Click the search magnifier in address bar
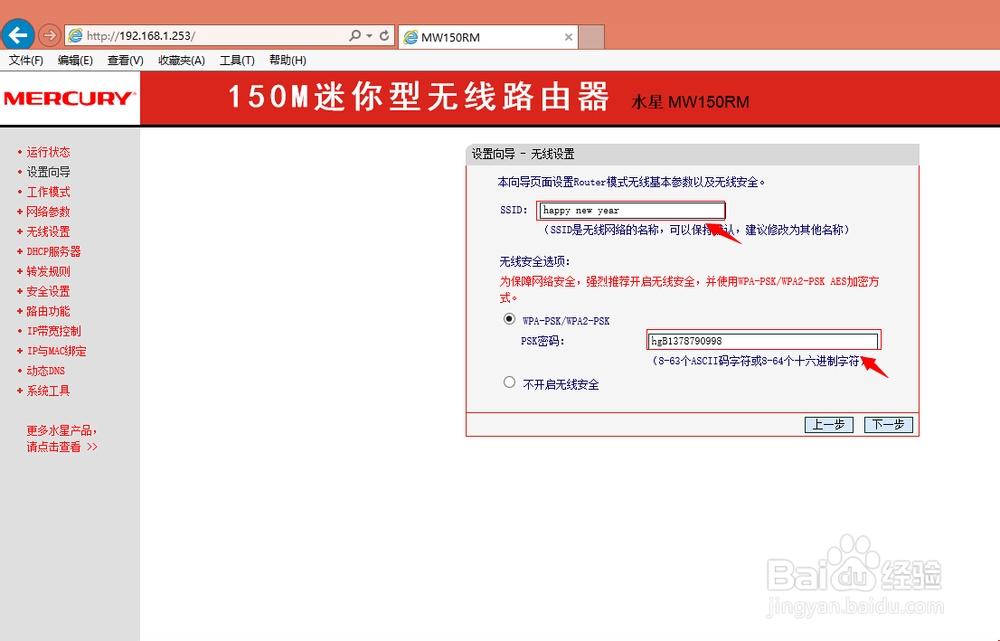 point(355,36)
